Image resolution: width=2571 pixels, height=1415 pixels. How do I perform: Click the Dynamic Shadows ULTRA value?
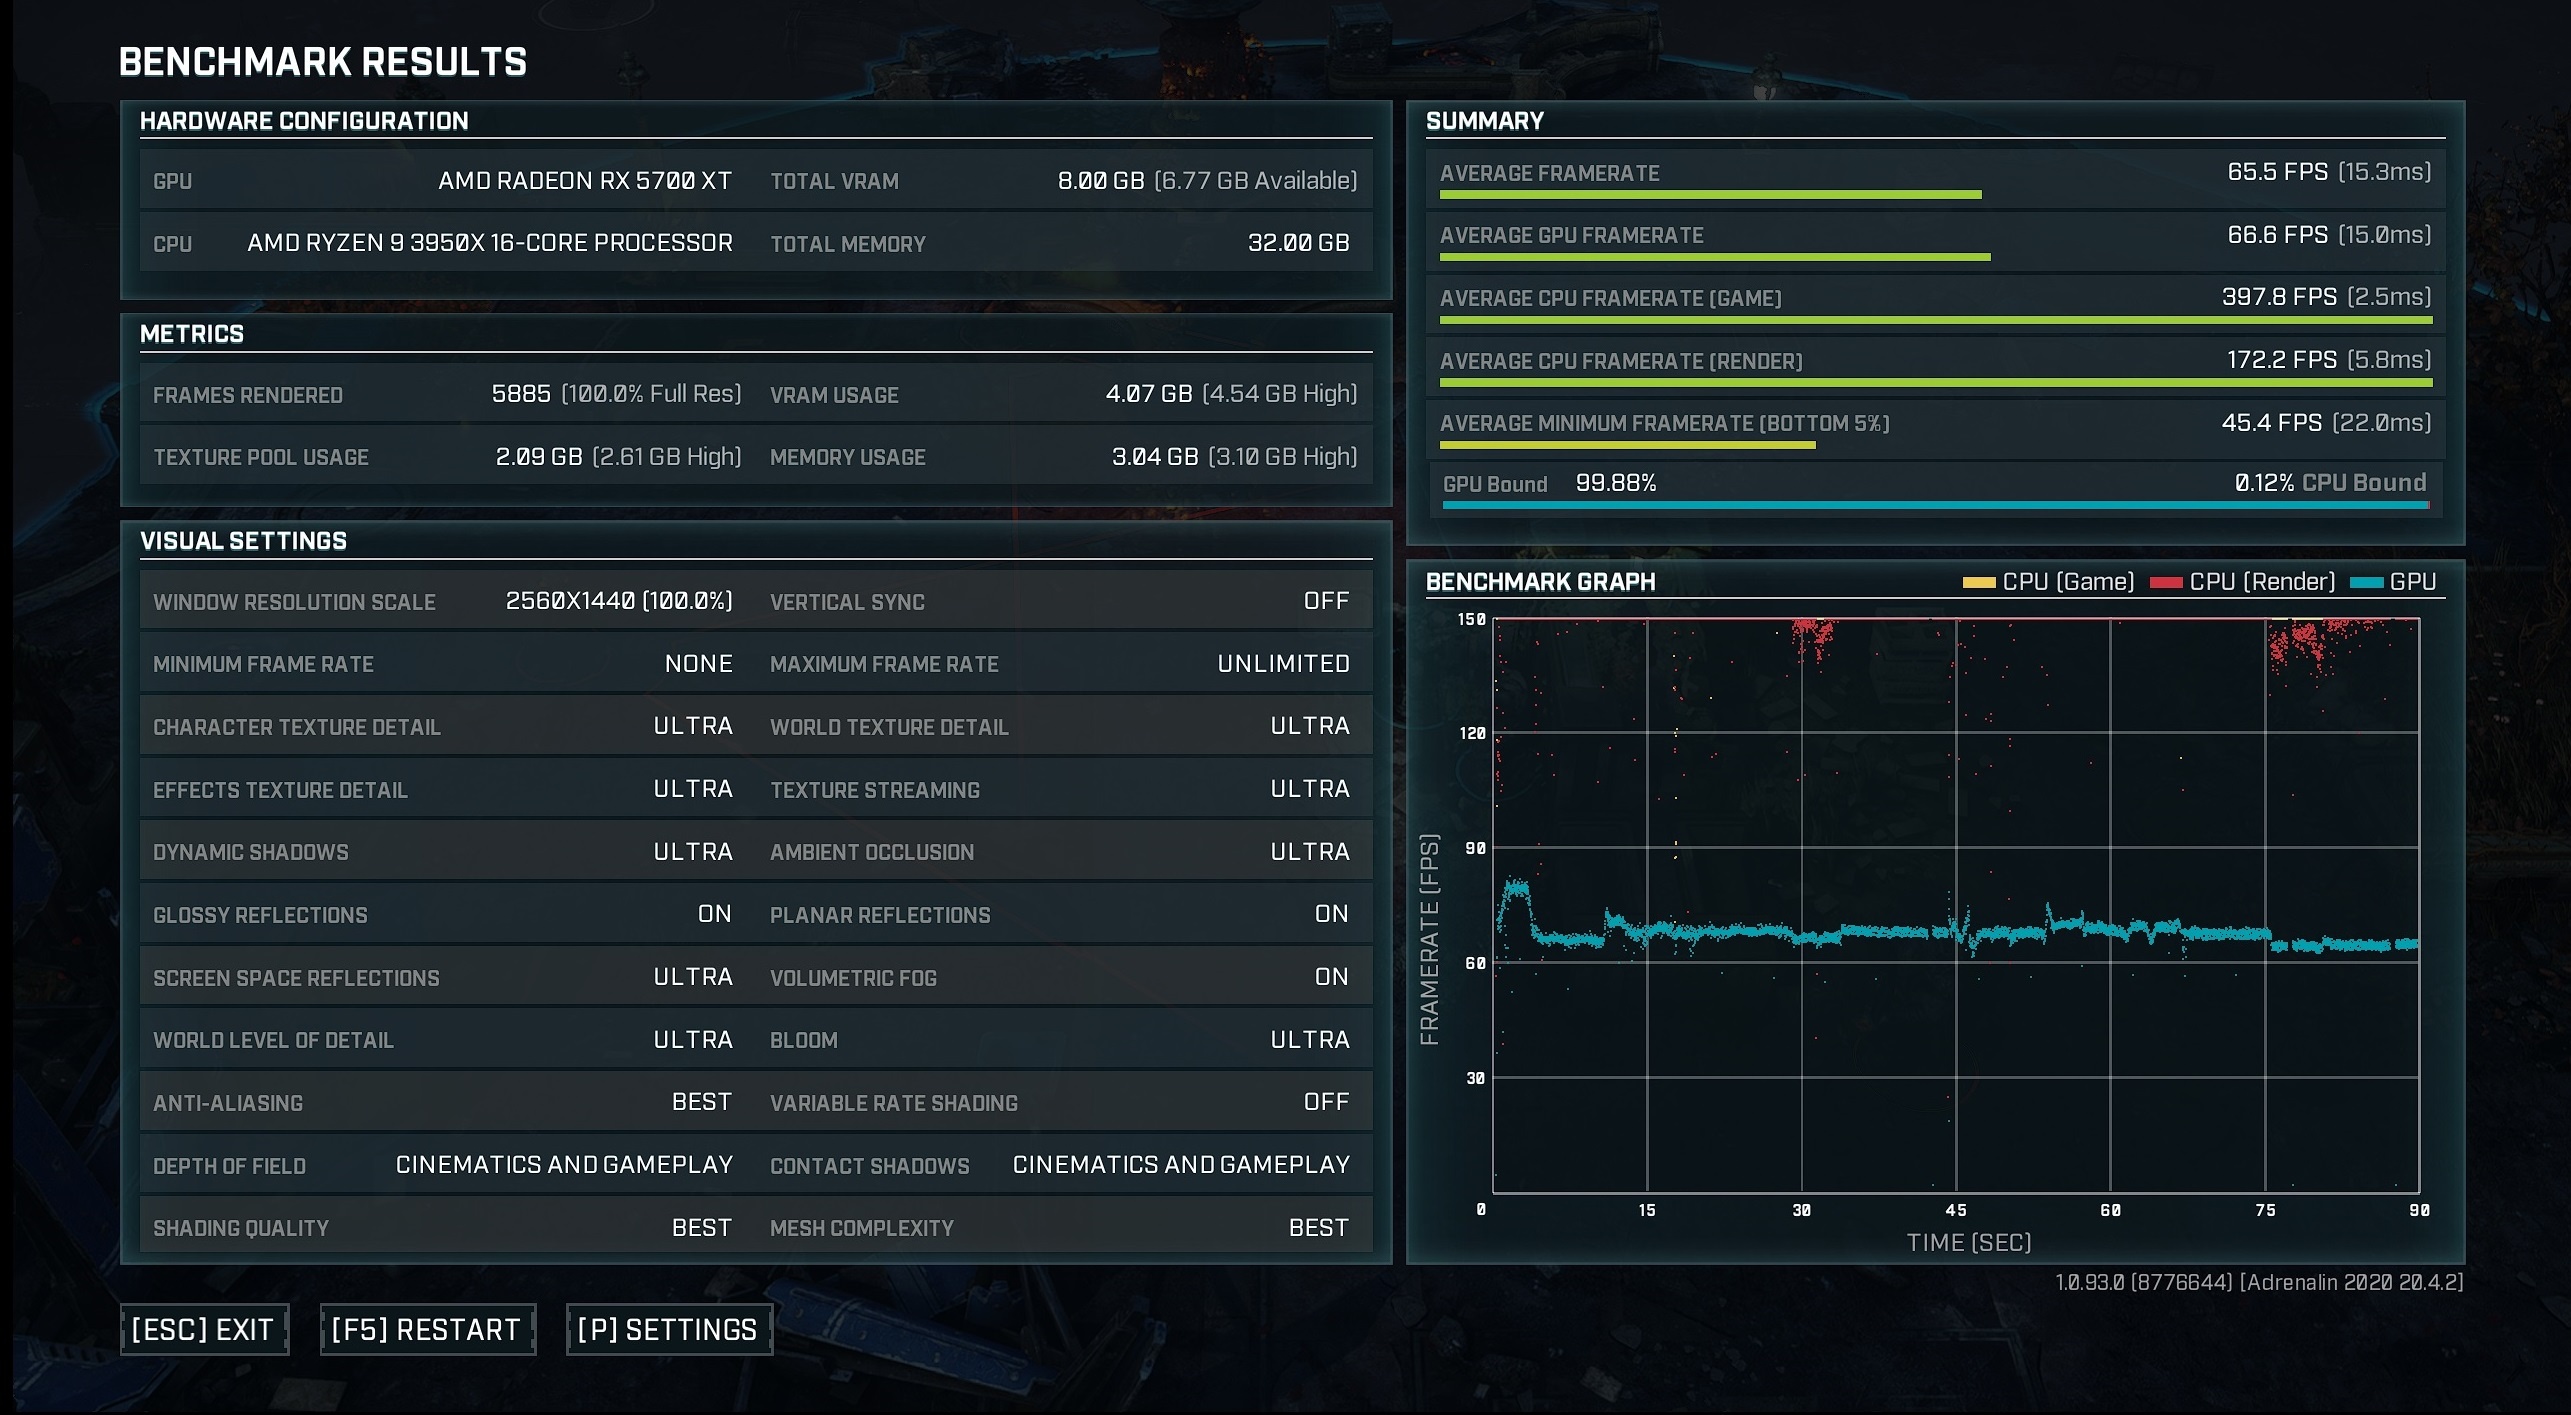[x=693, y=852]
